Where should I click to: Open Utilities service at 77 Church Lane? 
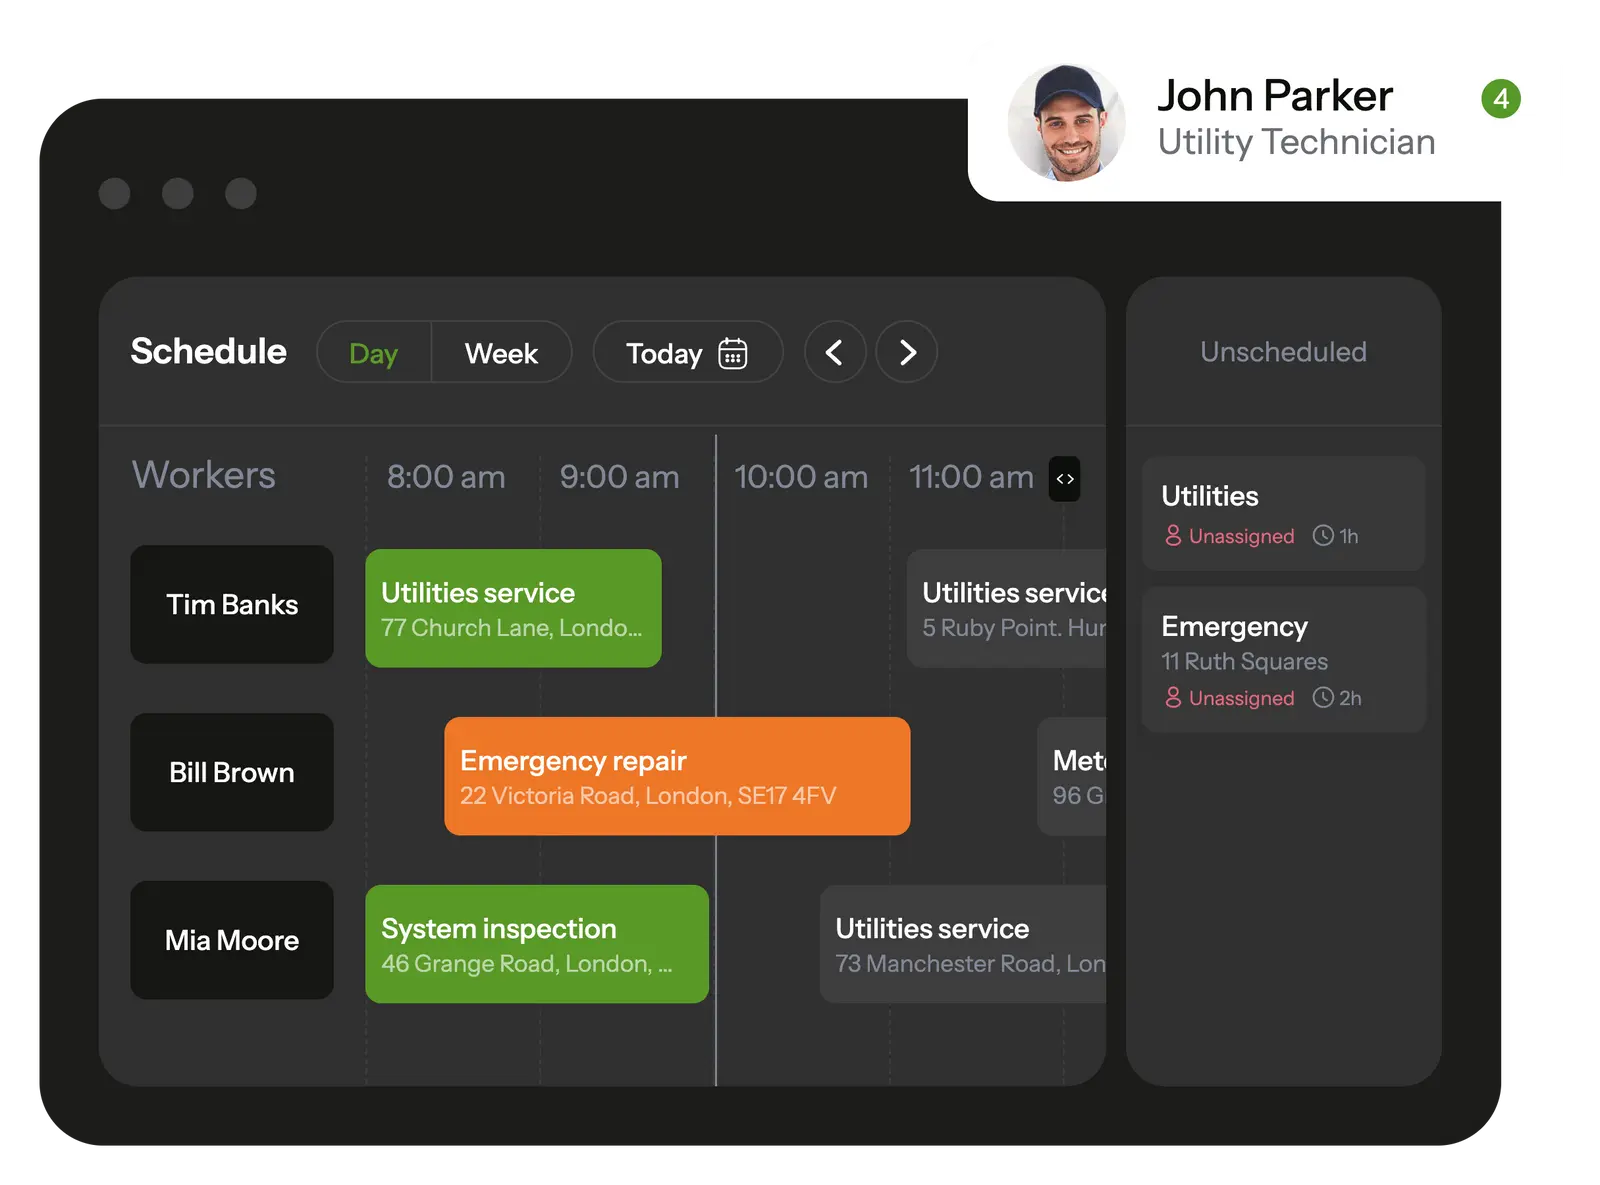[513, 609]
